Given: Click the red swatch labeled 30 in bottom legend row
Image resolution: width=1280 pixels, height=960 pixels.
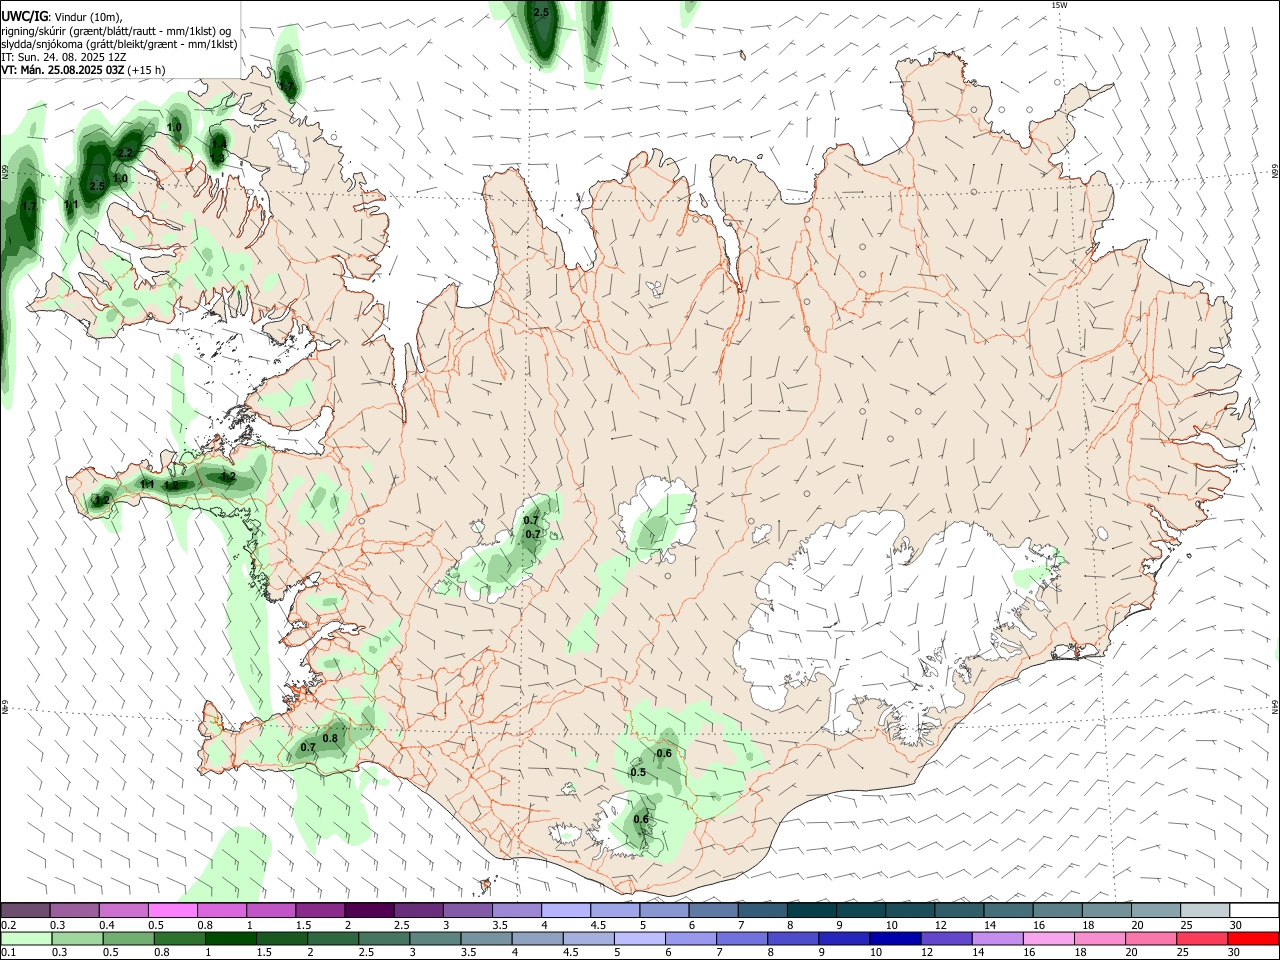Looking at the screenshot, I should click(1252, 939).
